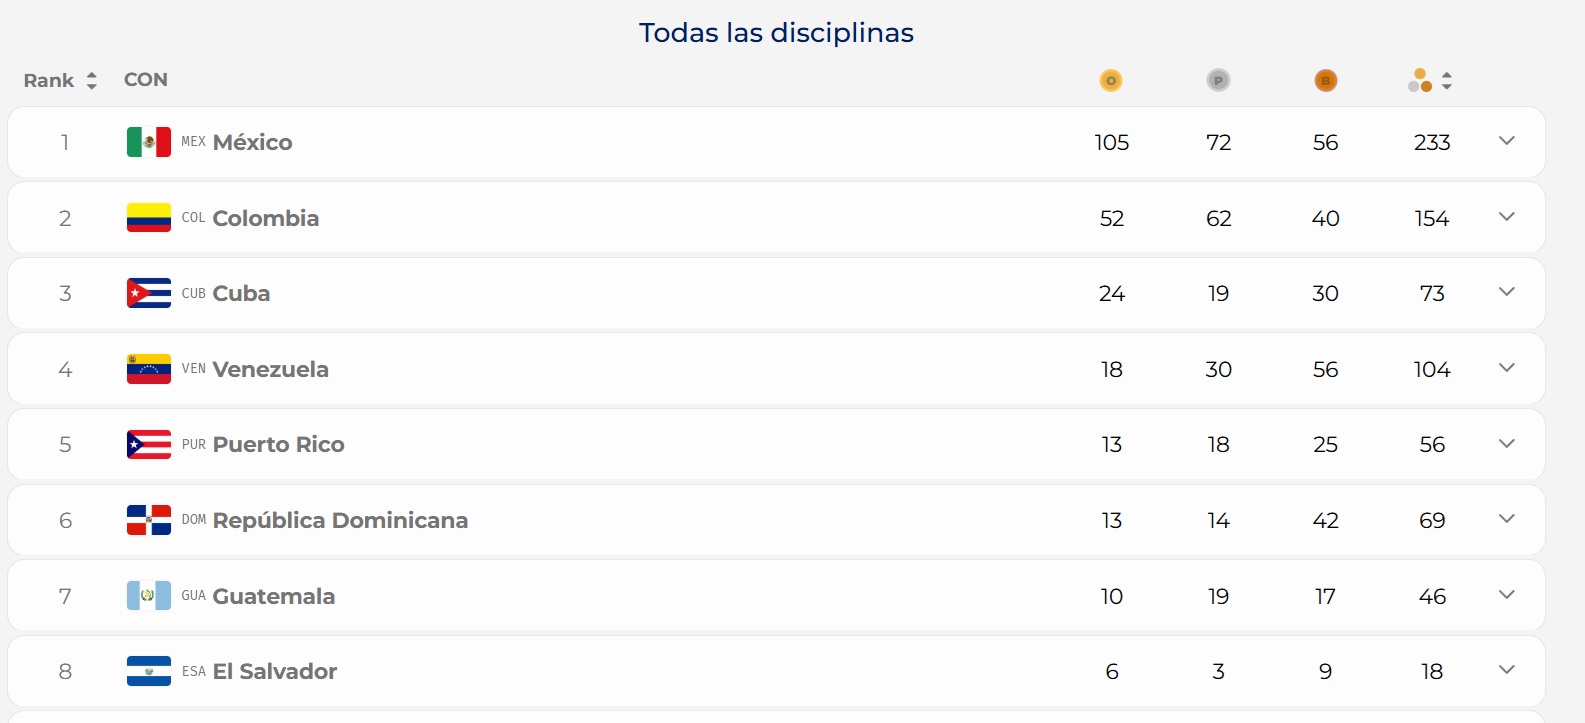Expand El Salvador row chevron
The image size is (1585, 723).
[1507, 670]
